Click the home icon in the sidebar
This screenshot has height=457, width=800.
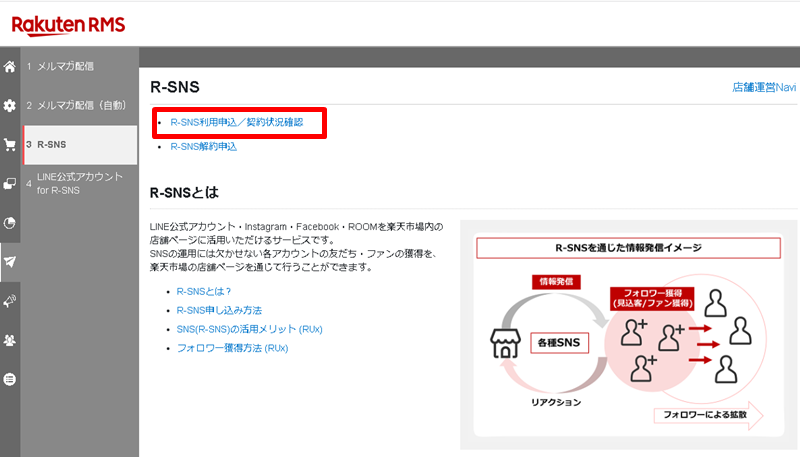[10, 66]
